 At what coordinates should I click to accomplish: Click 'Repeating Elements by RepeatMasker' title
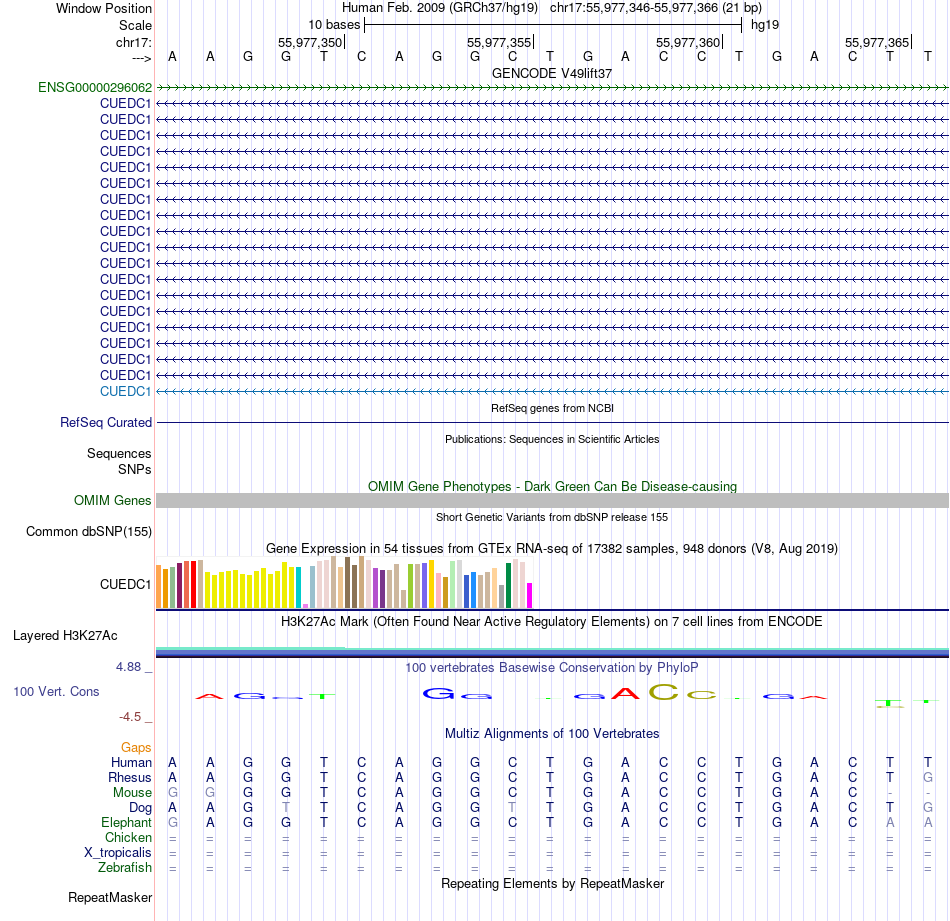[x=553, y=883]
